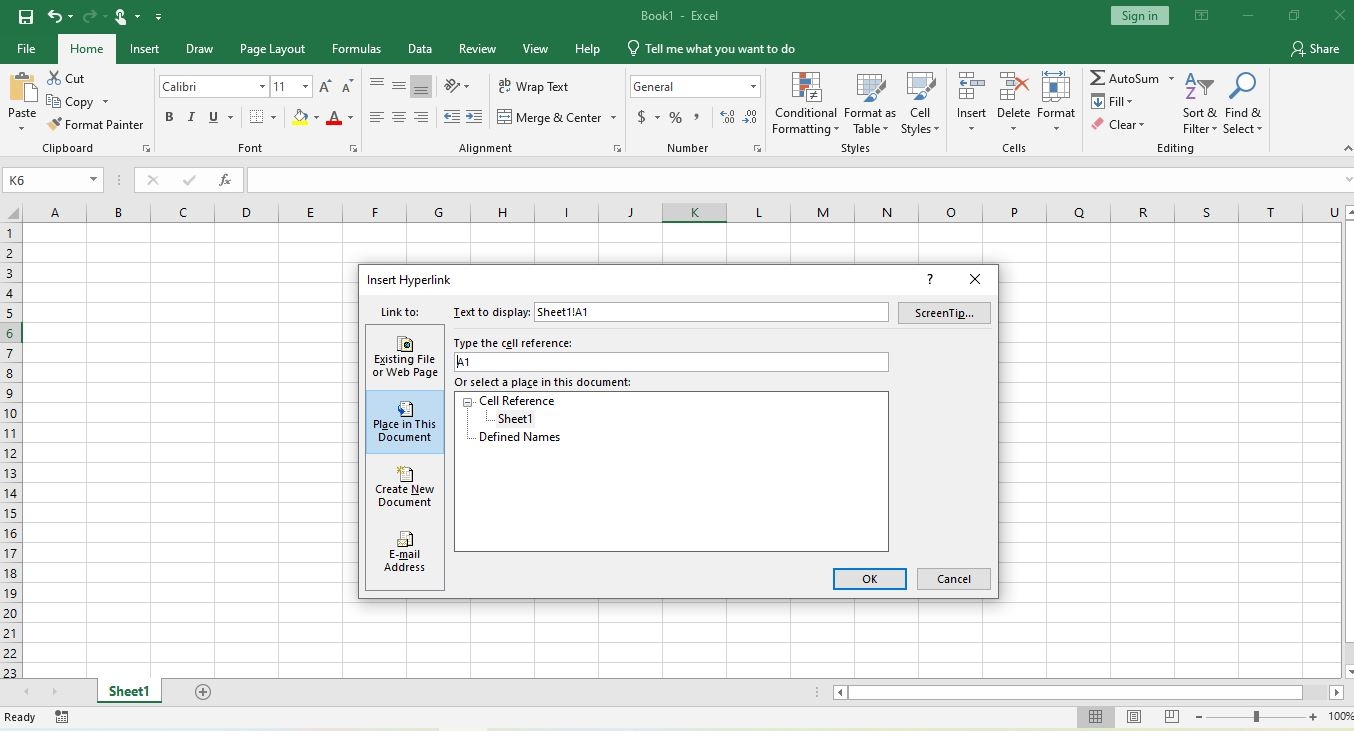
Task: Apply Underline formatting
Action: tap(213, 117)
